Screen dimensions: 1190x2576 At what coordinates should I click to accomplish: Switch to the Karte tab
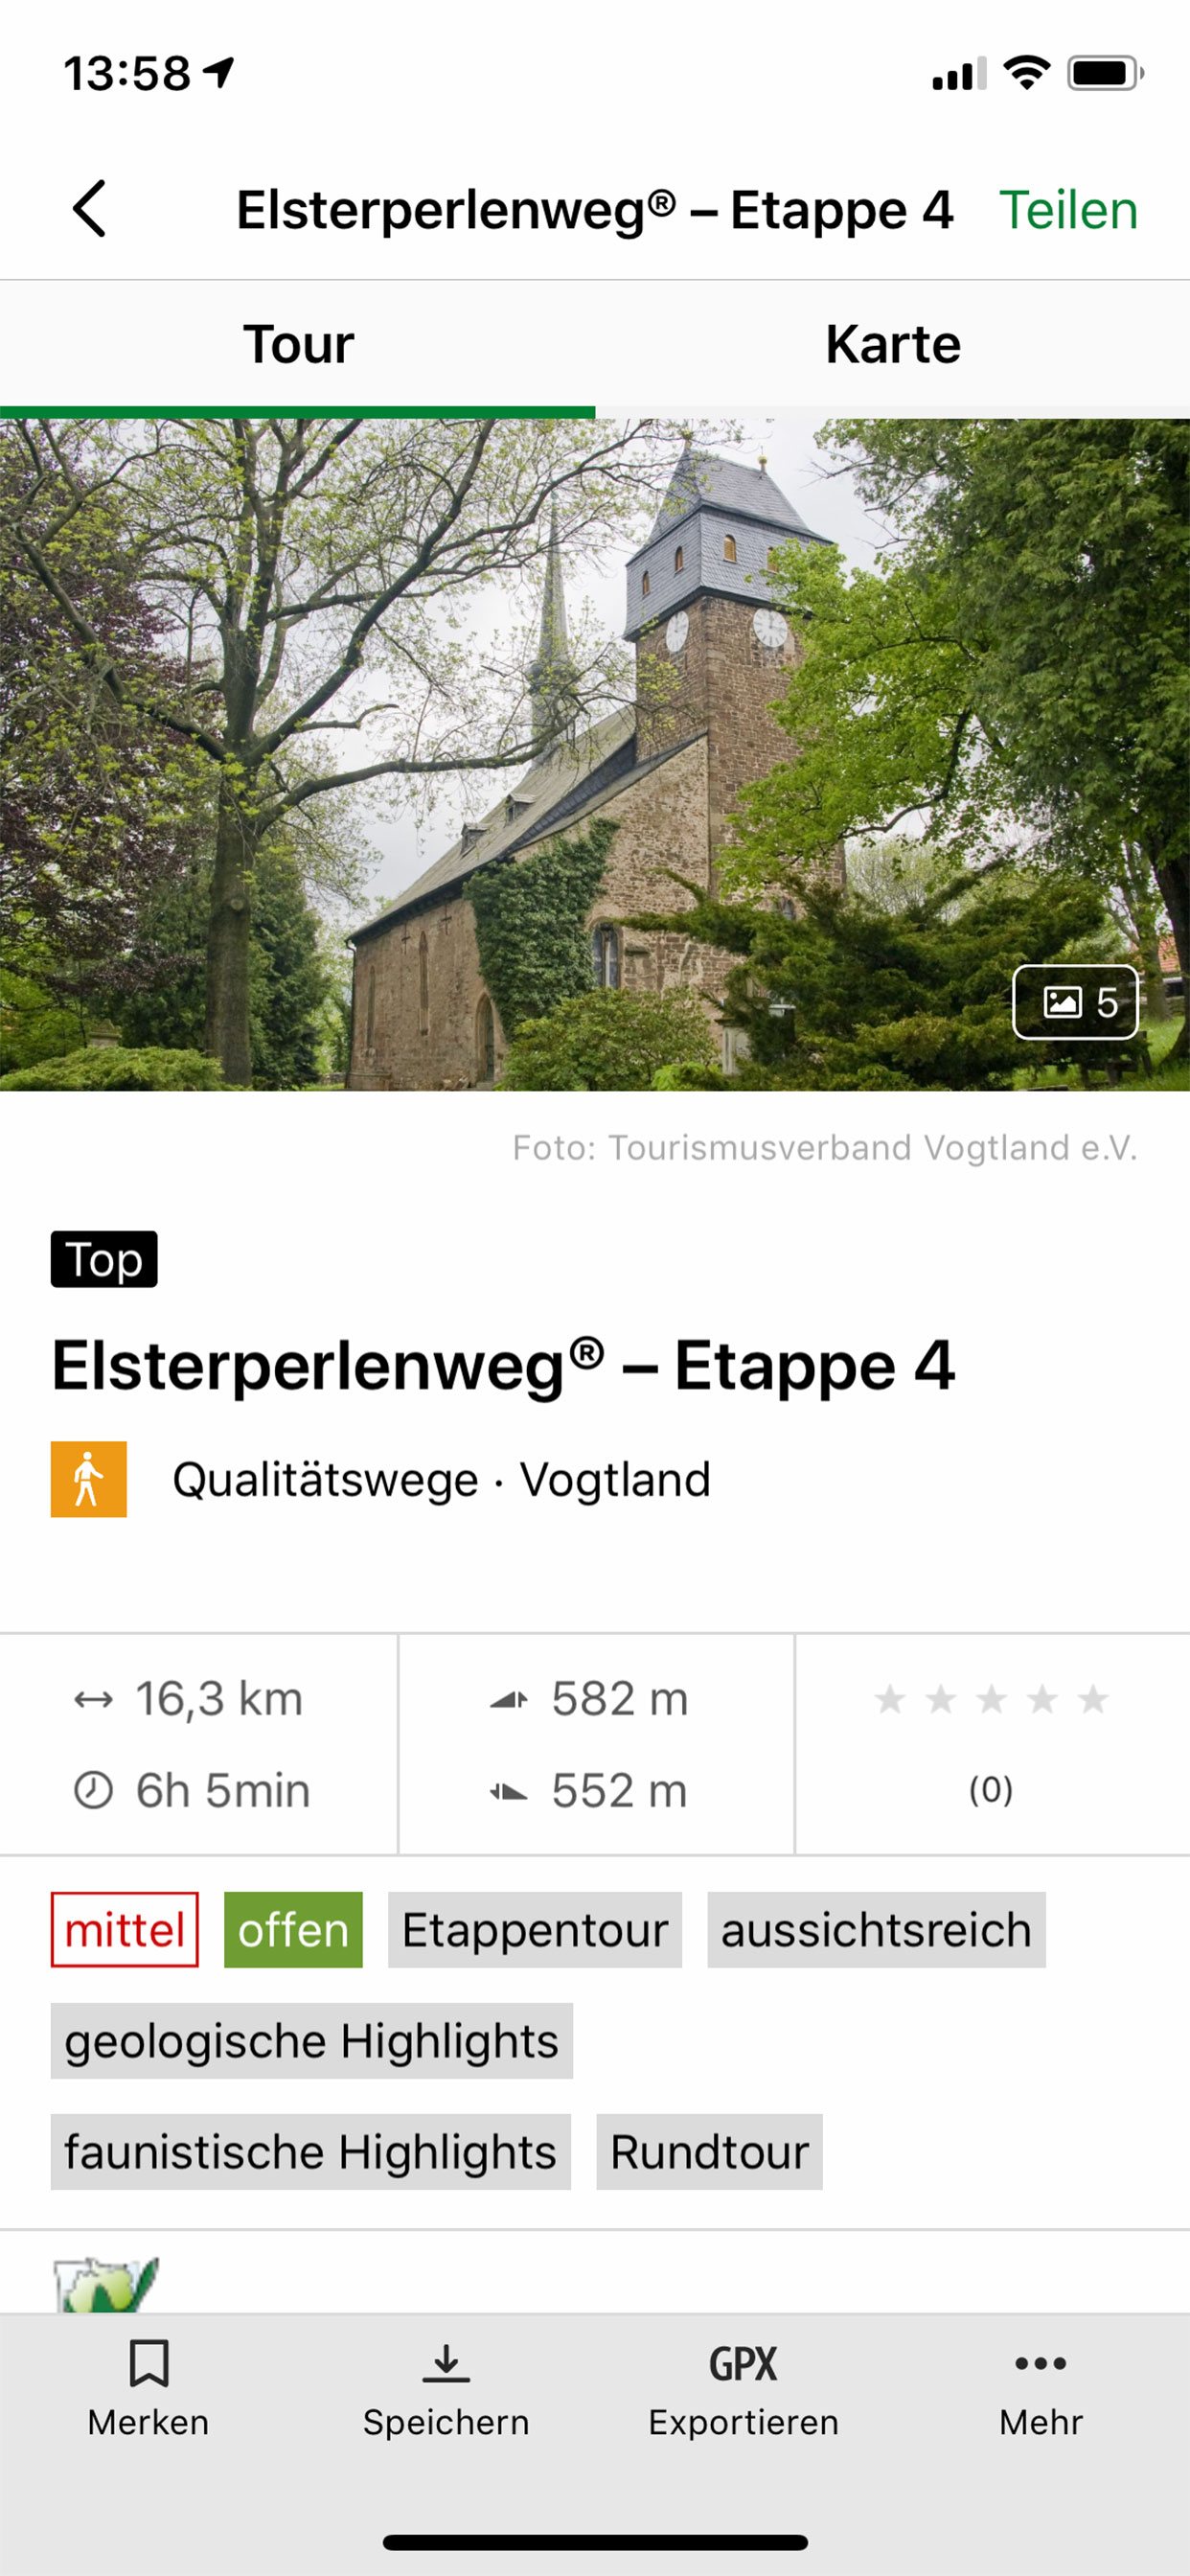pyautogui.click(x=893, y=344)
